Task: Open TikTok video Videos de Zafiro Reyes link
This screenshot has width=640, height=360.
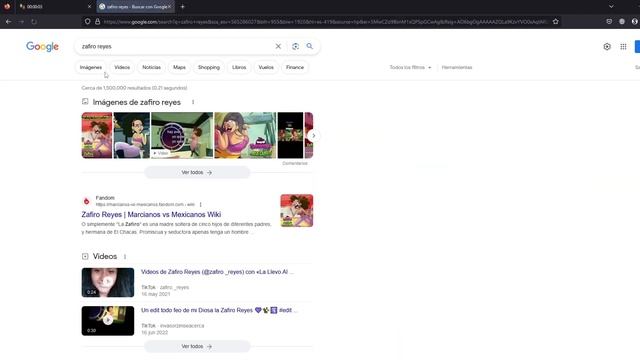Action: [217, 272]
